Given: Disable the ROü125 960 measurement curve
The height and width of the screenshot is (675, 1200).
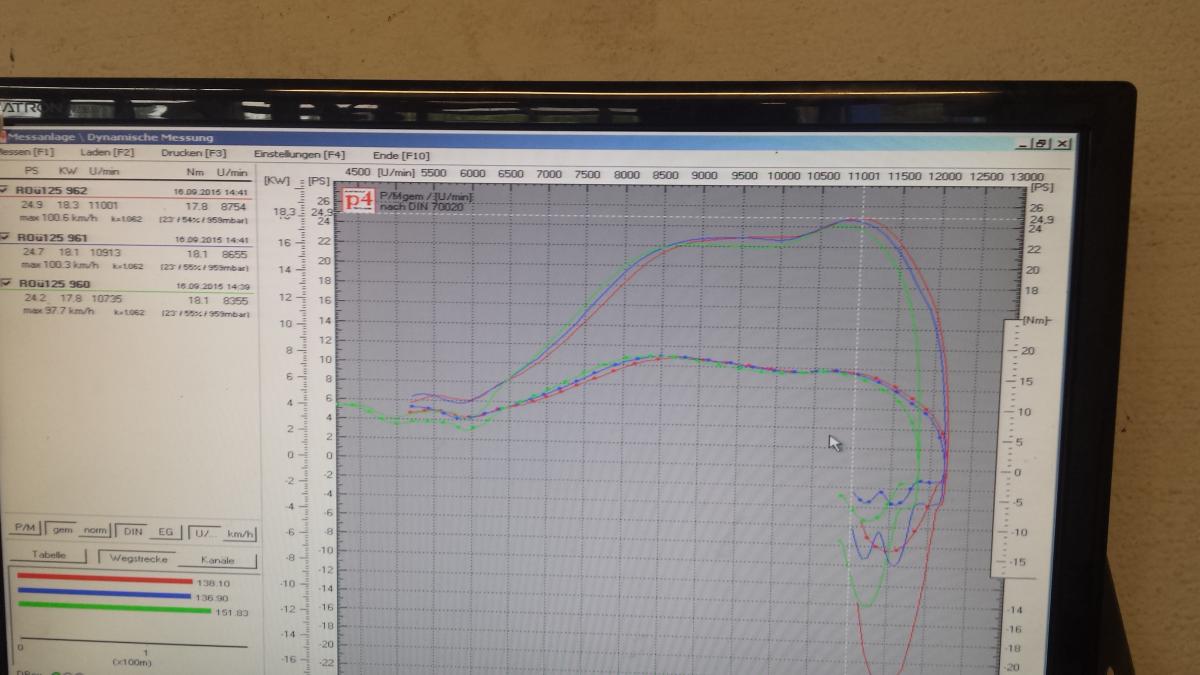Looking at the screenshot, I should (x=4, y=284).
